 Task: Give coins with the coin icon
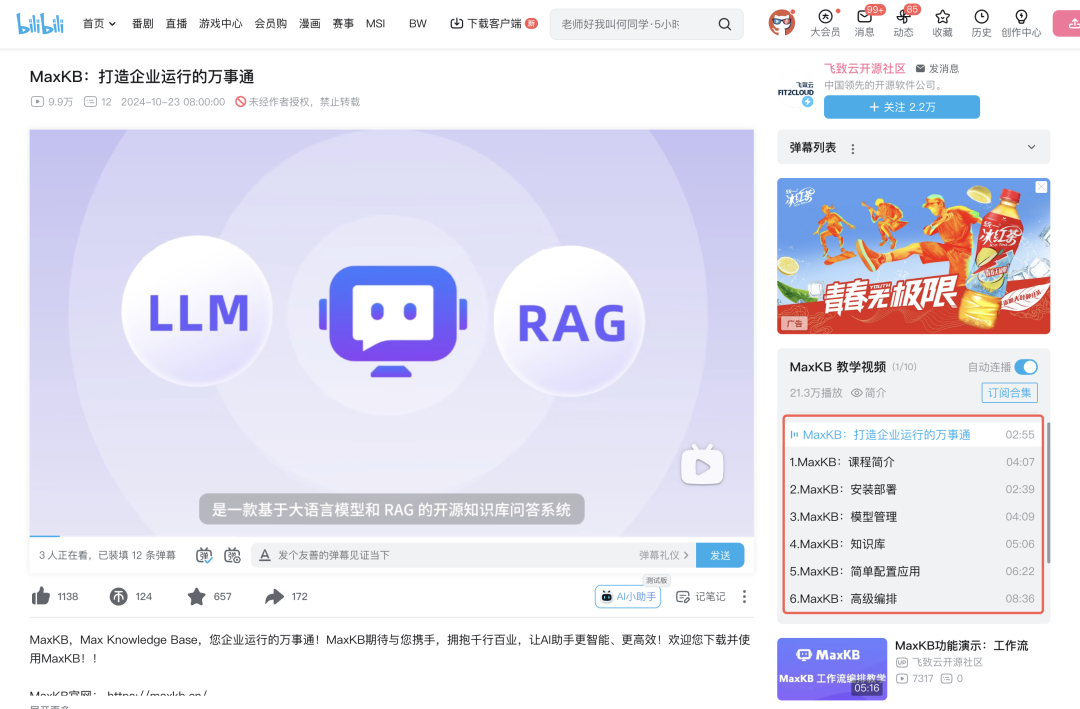118,597
